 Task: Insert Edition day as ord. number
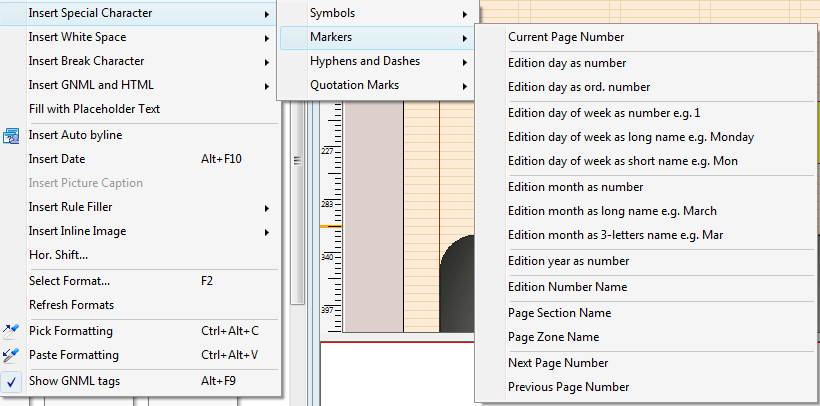coord(646,87)
